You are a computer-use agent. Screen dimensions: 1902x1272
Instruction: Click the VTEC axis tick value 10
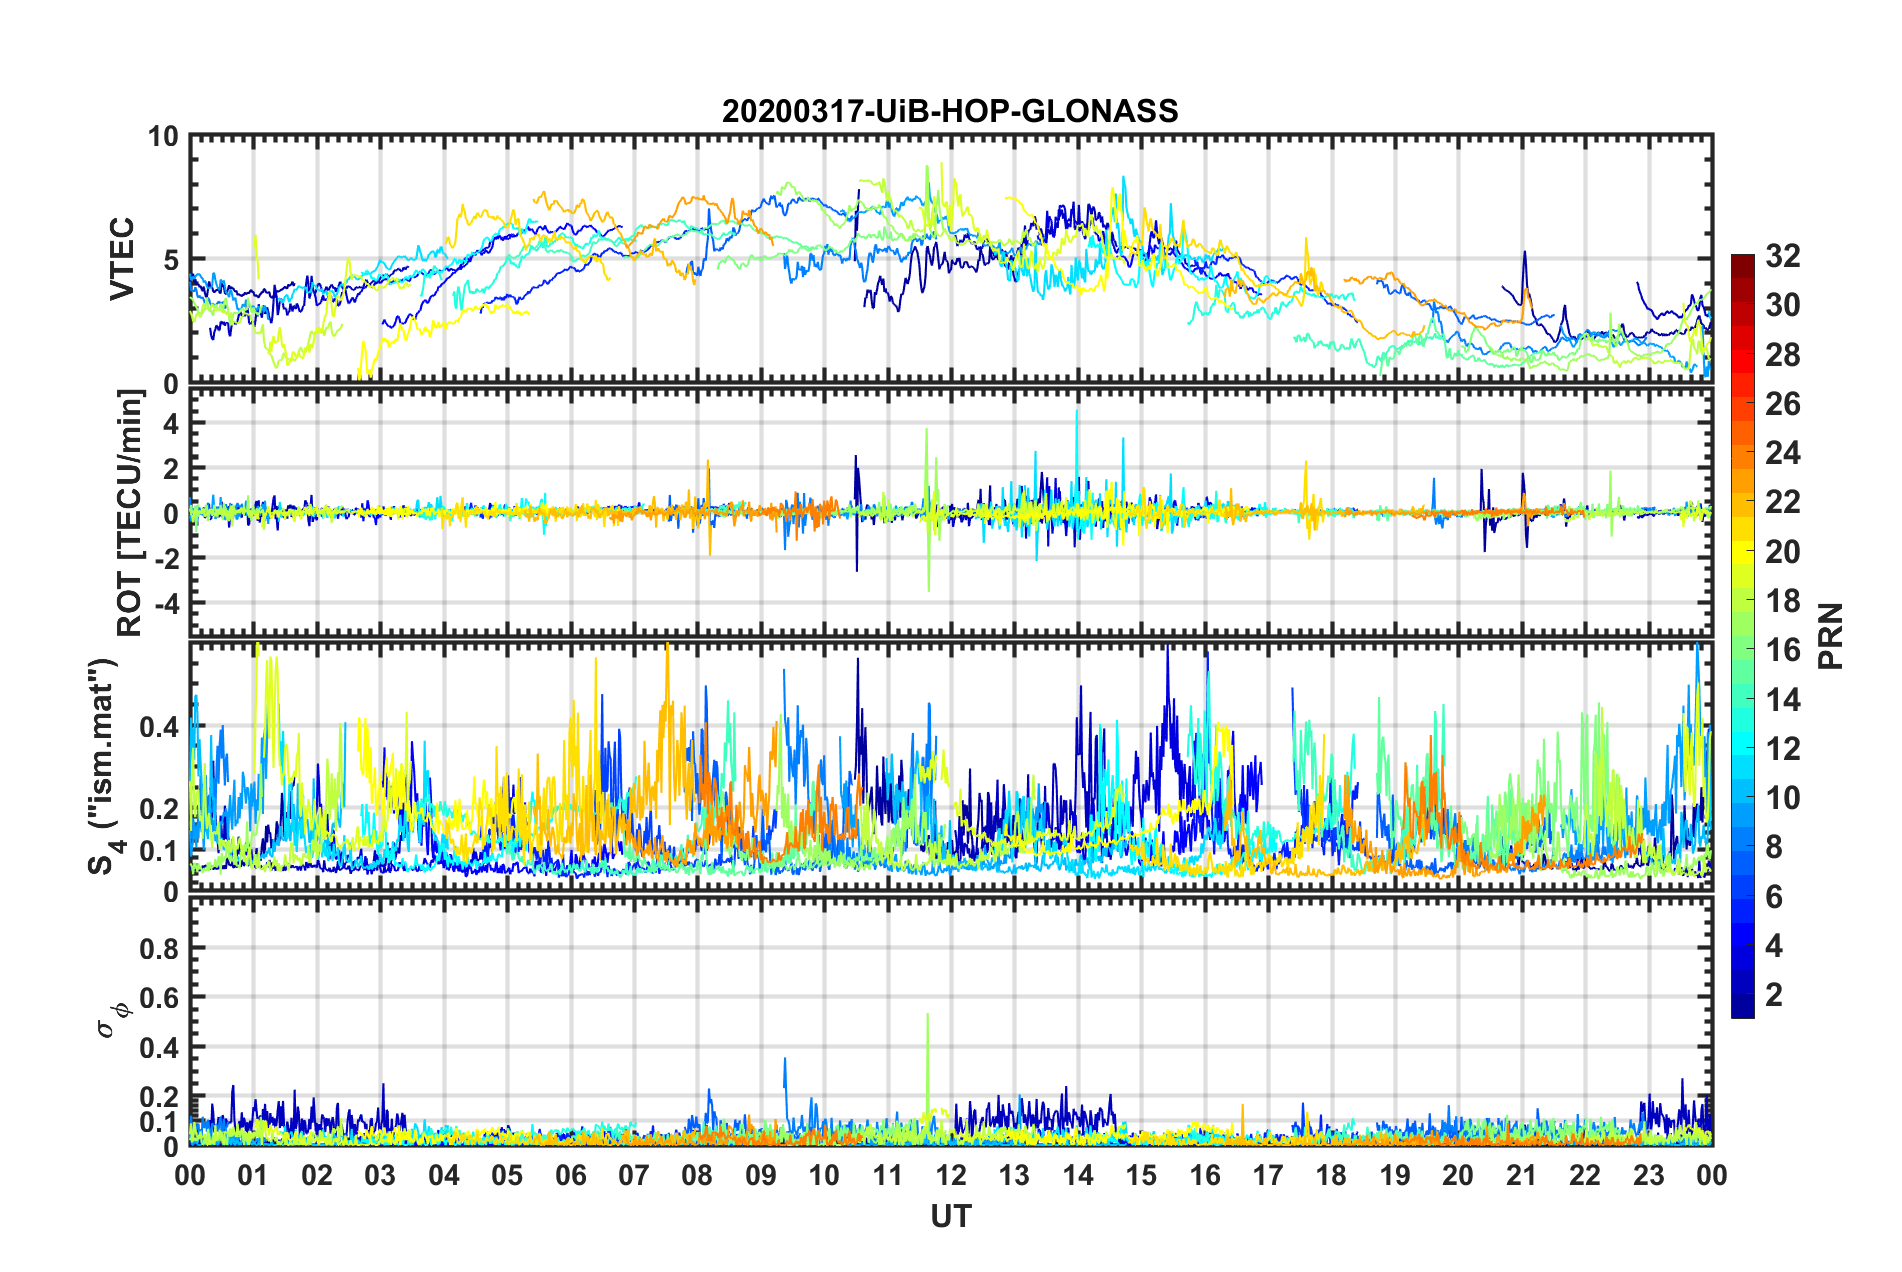163,137
